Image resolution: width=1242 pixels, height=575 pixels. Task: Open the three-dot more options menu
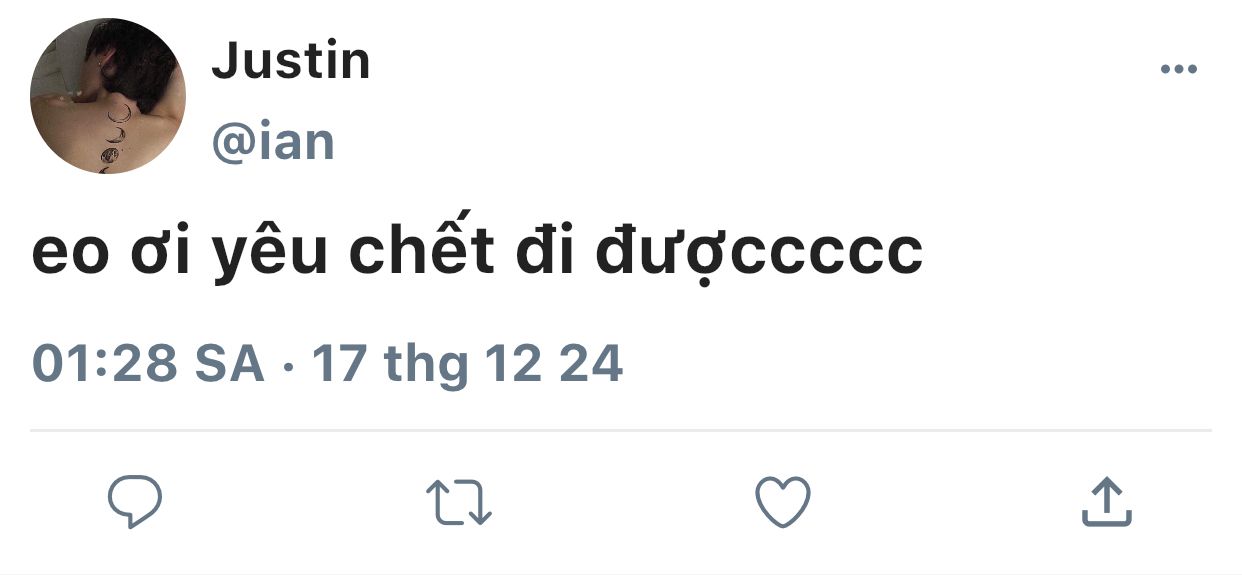pos(1178,69)
